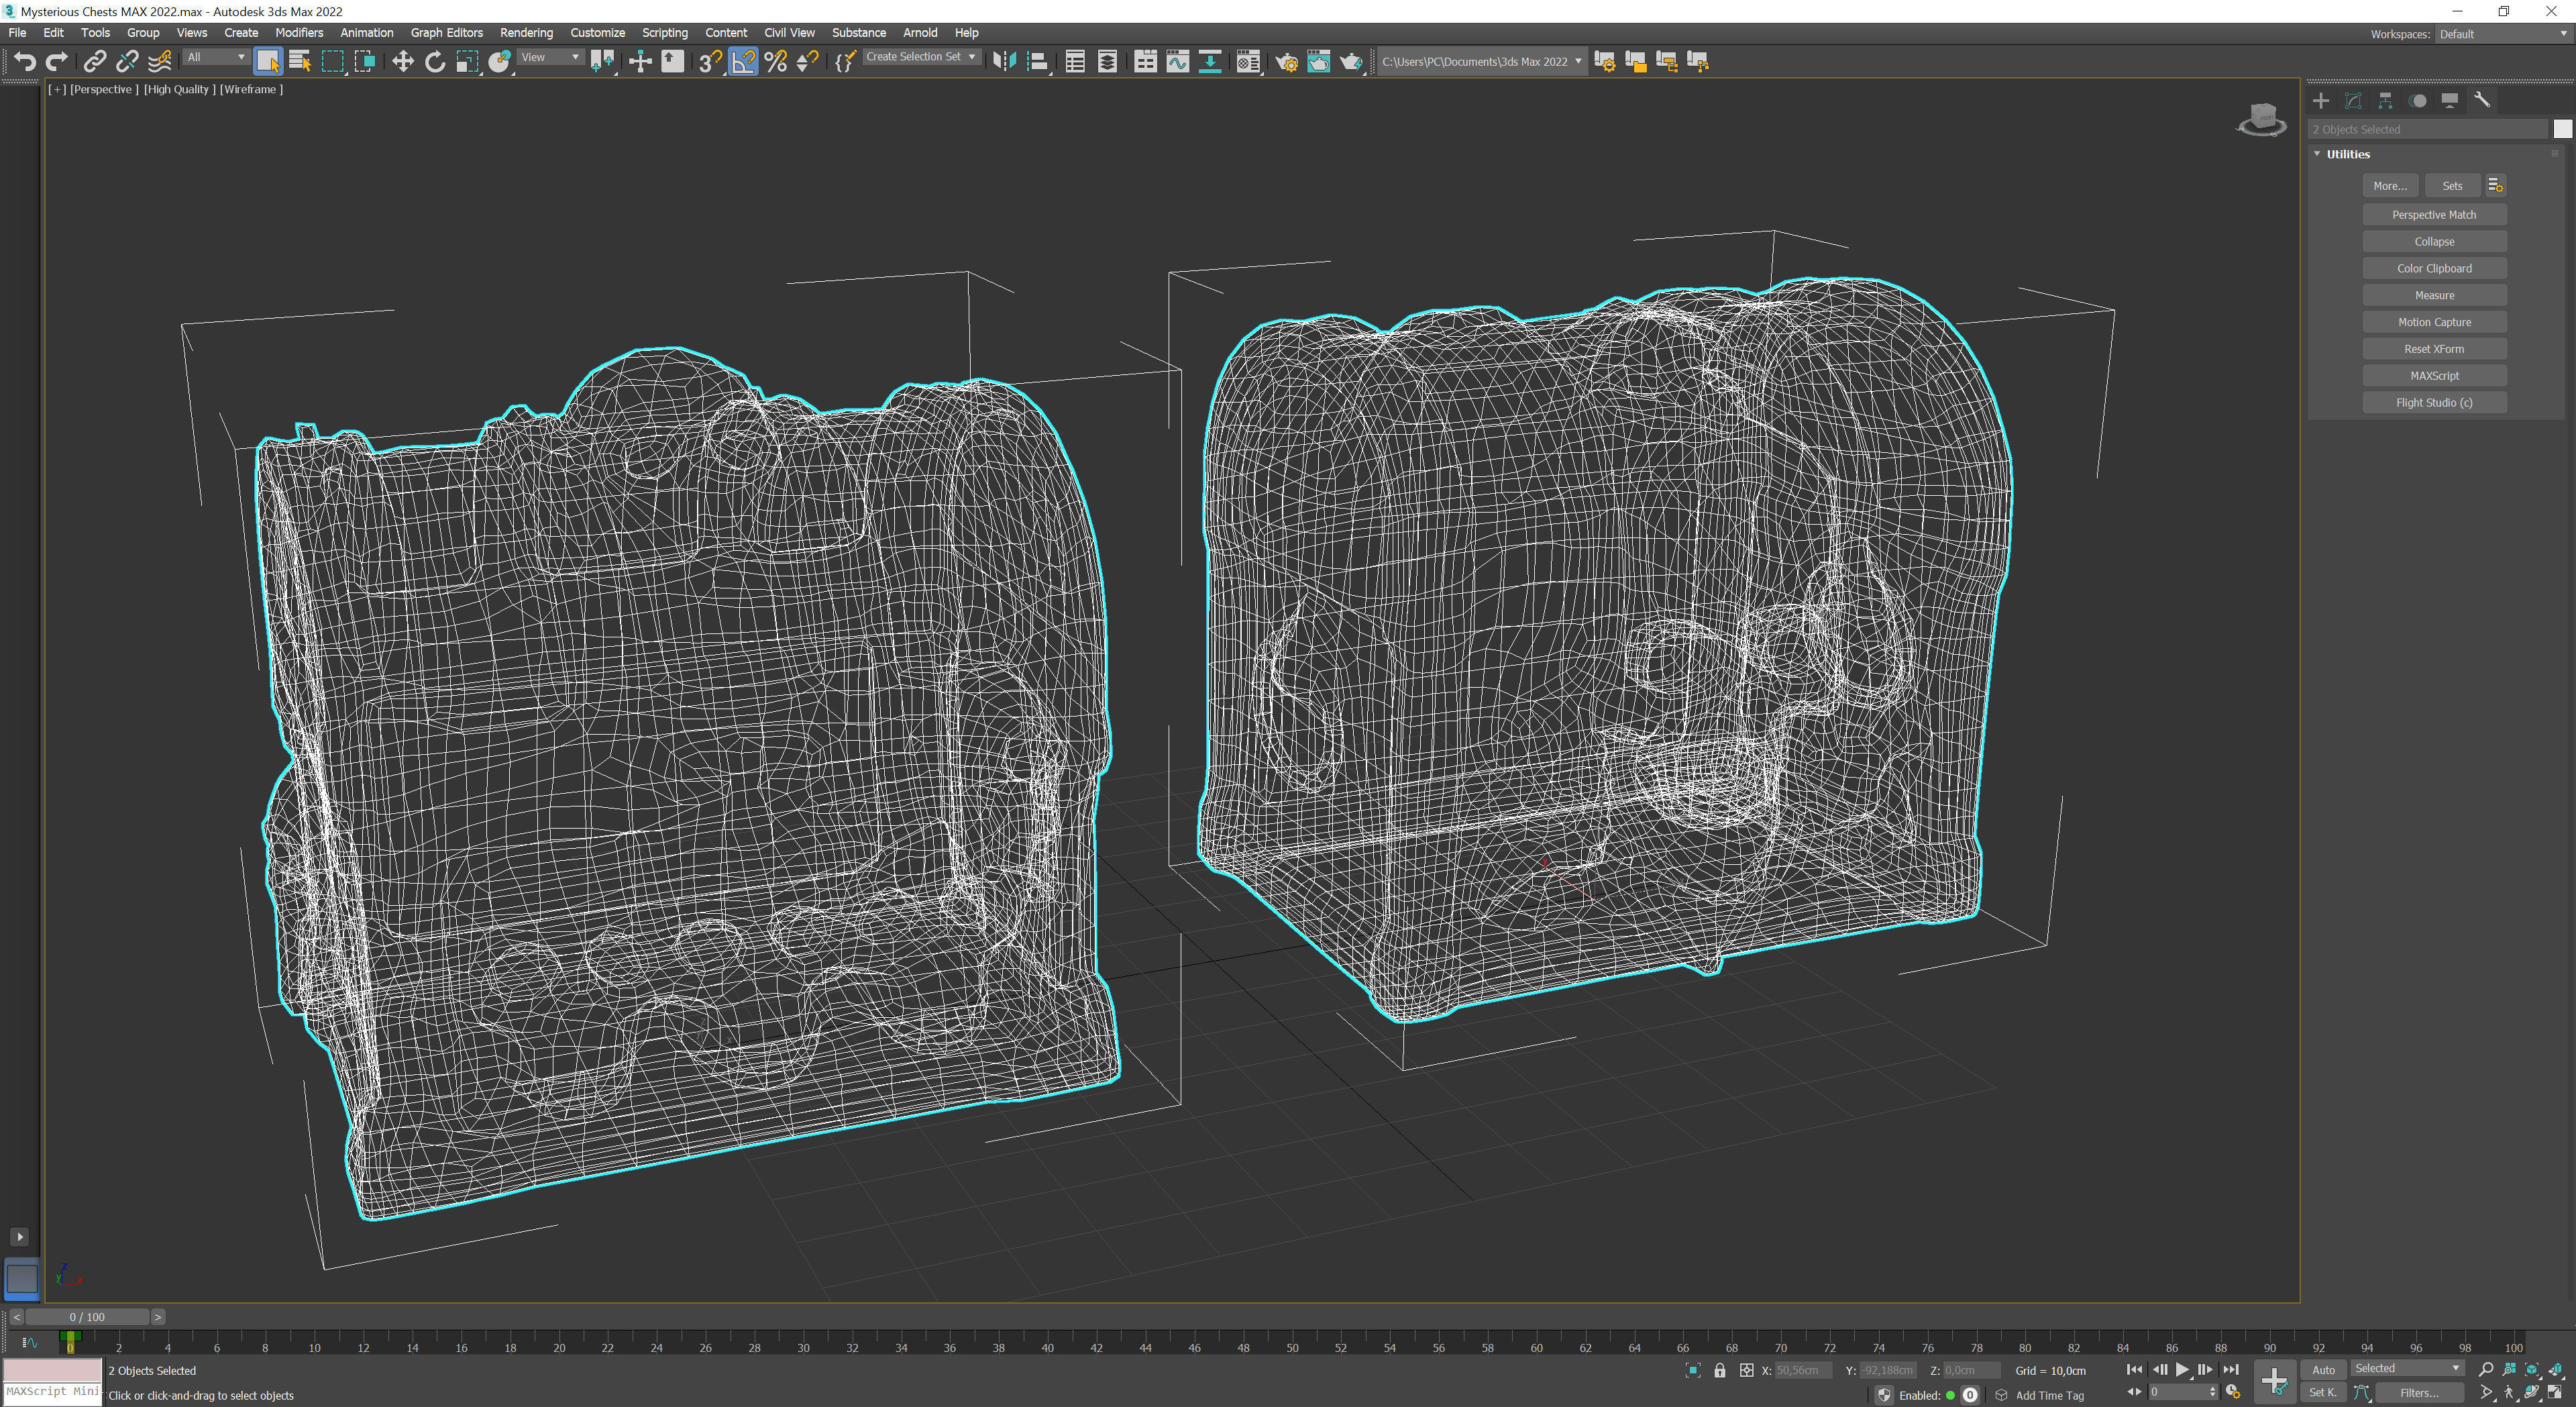2576x1407 pixels.
Task: Open the Scripting menu
Action: 664,33
